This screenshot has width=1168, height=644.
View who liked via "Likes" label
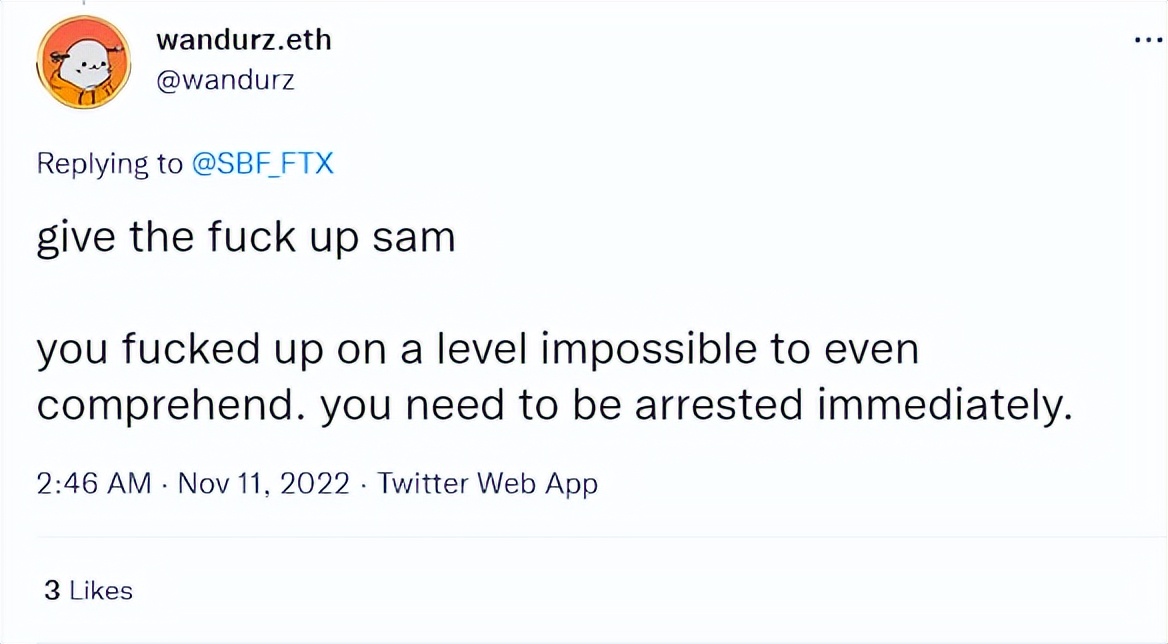pyautogui.click(x=101, y=591)
